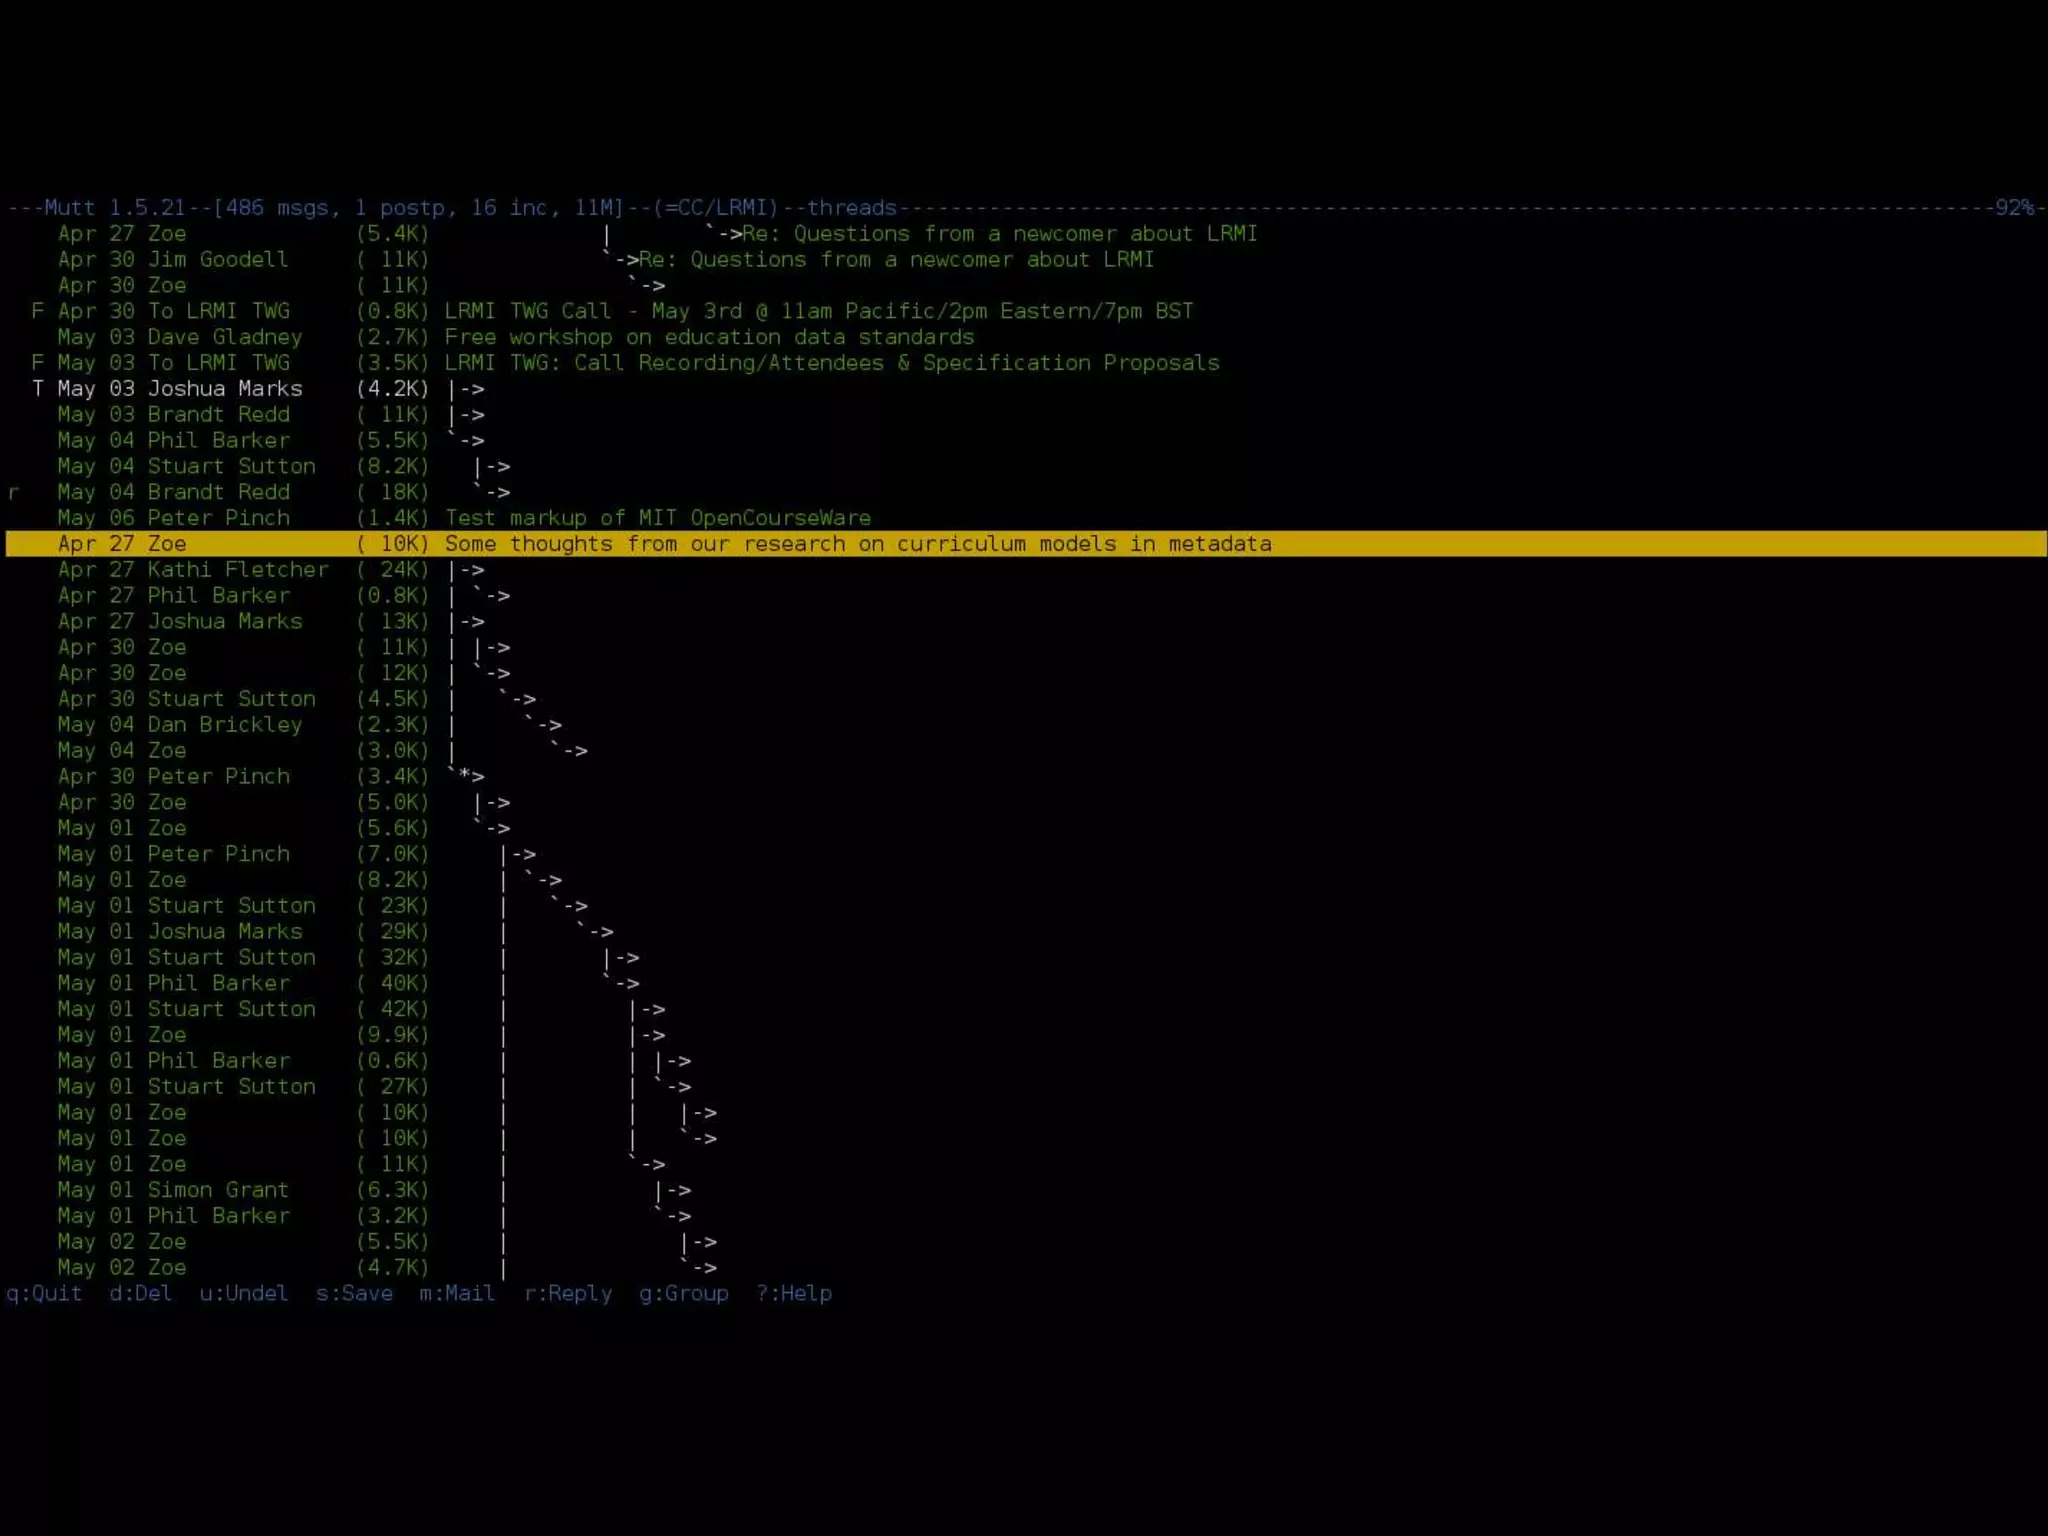Click the s:Save shortcut label

[x=354, y=1293]
